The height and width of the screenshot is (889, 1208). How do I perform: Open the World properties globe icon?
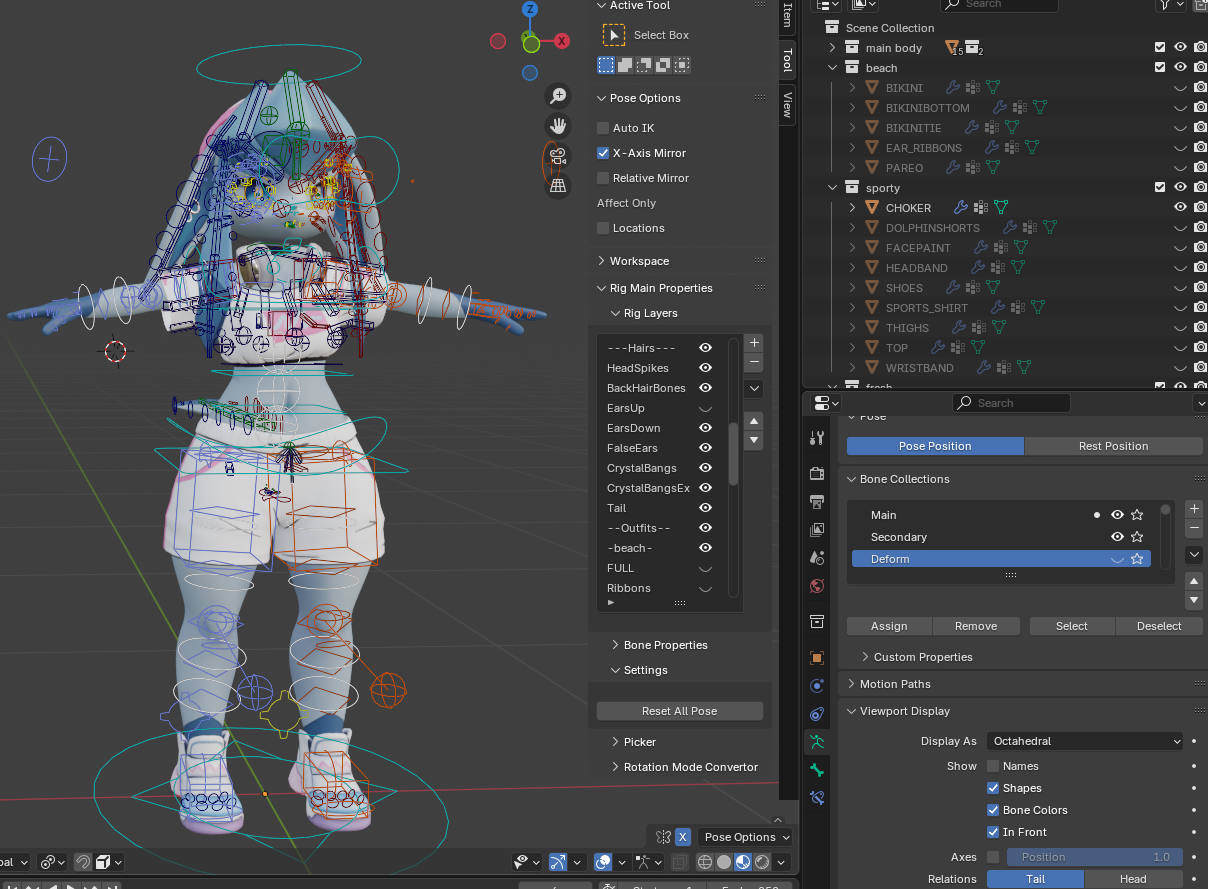817,585
